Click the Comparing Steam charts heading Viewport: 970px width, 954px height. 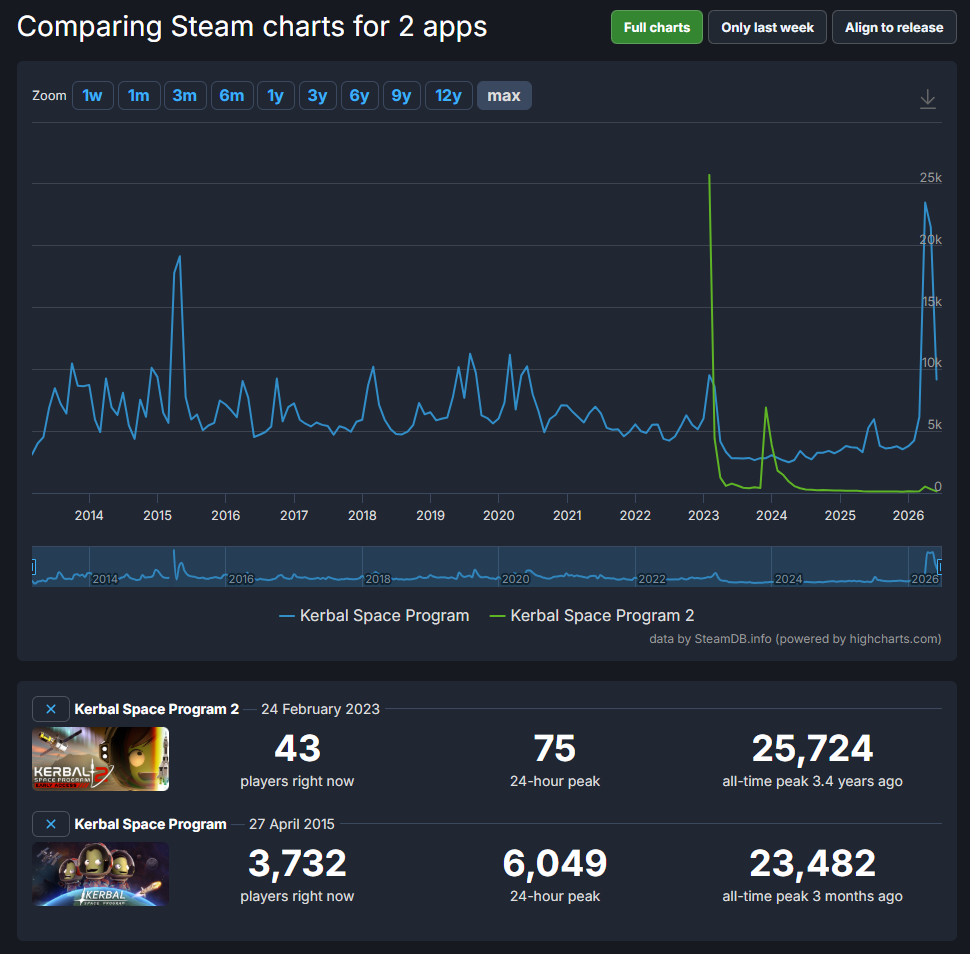tap(252, 27)
